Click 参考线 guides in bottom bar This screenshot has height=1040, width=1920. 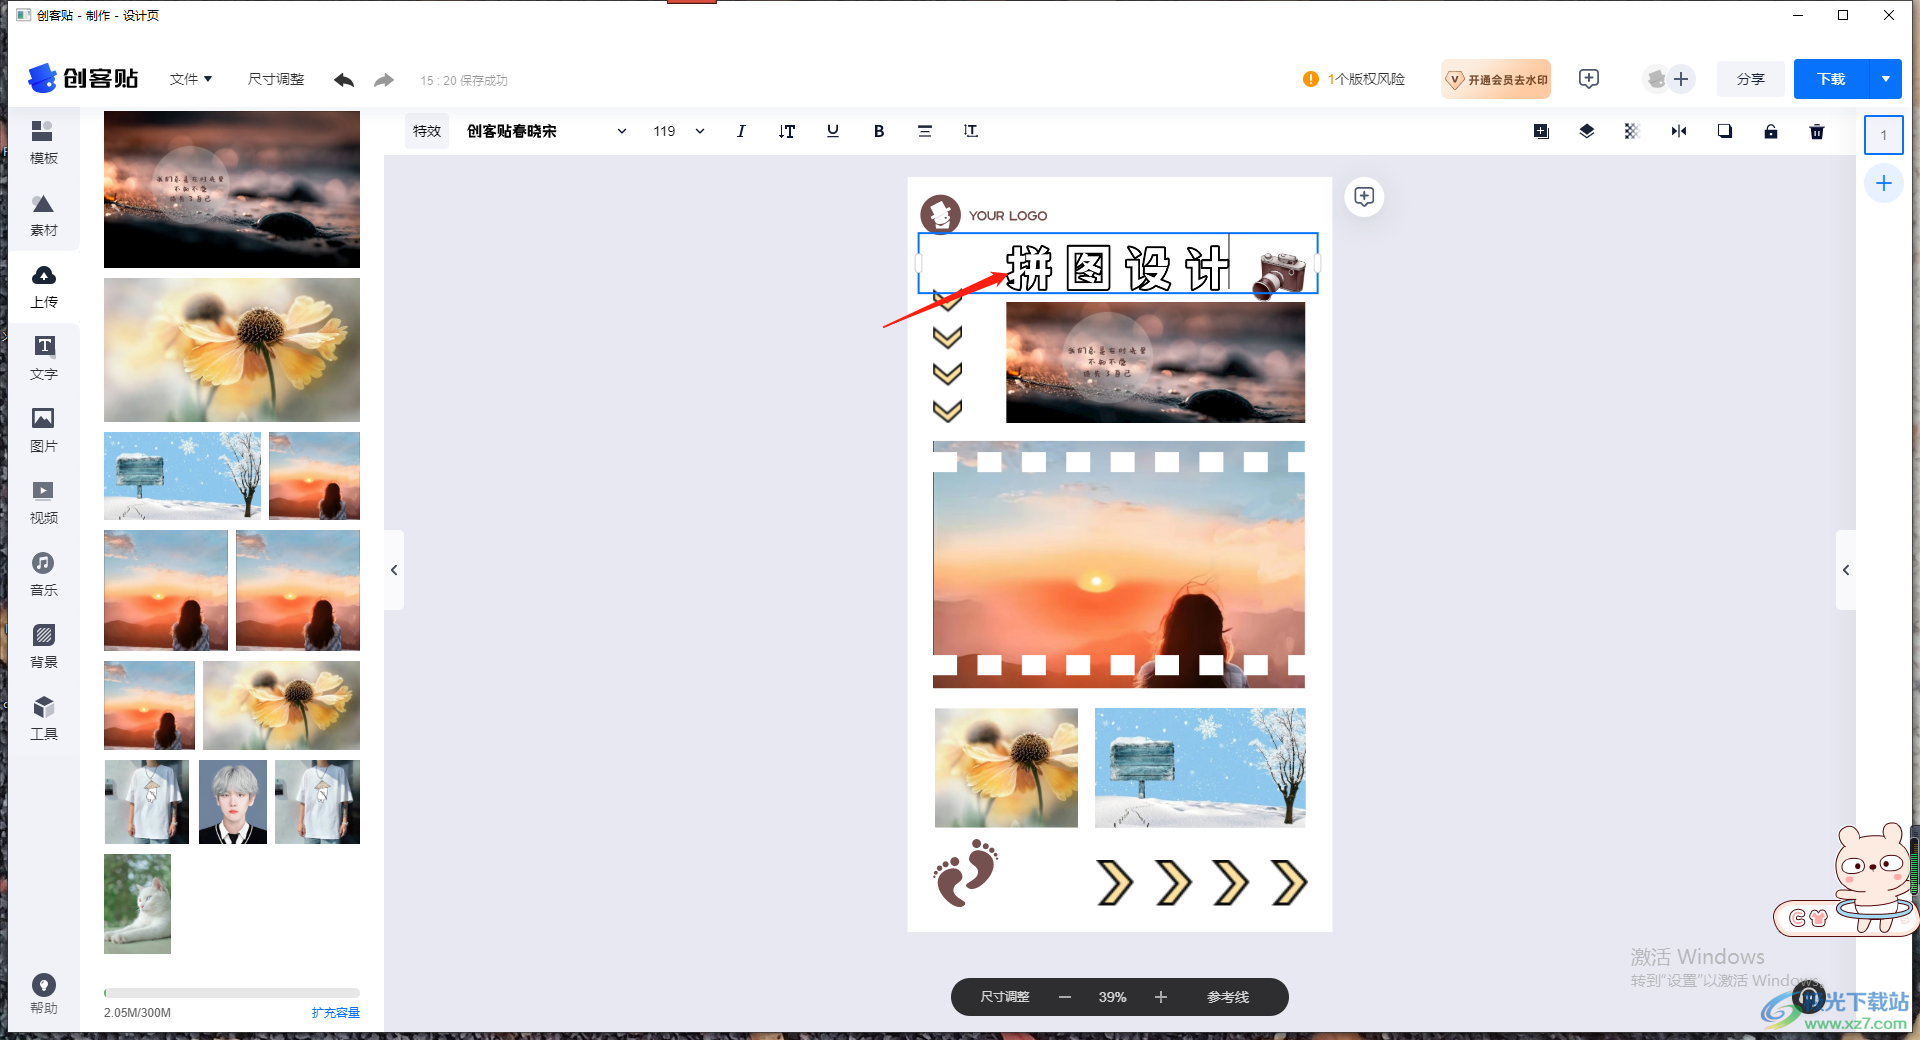point(1228,997)
